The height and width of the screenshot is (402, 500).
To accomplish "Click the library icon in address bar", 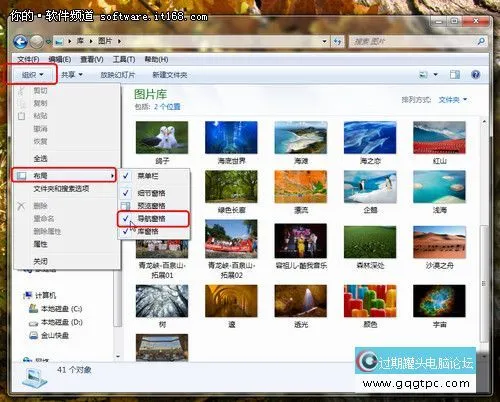I will pyautogui.click(x=59, y=42).
